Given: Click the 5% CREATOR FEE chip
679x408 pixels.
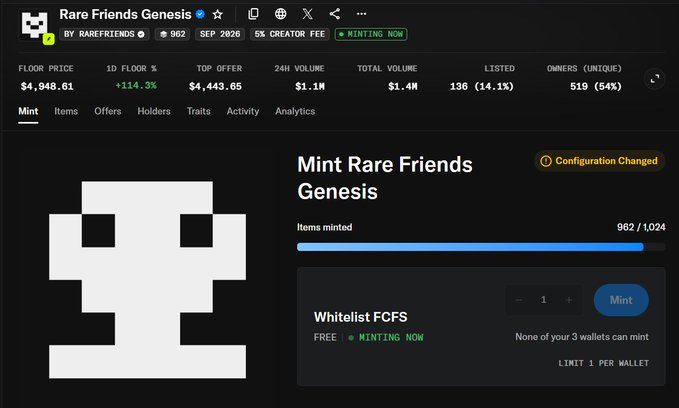Looking at the screenshot, I should 290,34.
